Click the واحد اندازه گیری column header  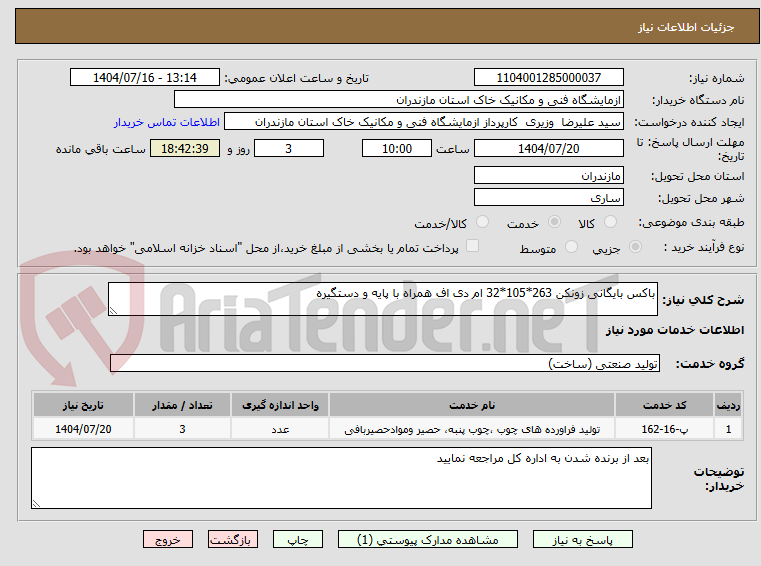click(x=280, y=405)
